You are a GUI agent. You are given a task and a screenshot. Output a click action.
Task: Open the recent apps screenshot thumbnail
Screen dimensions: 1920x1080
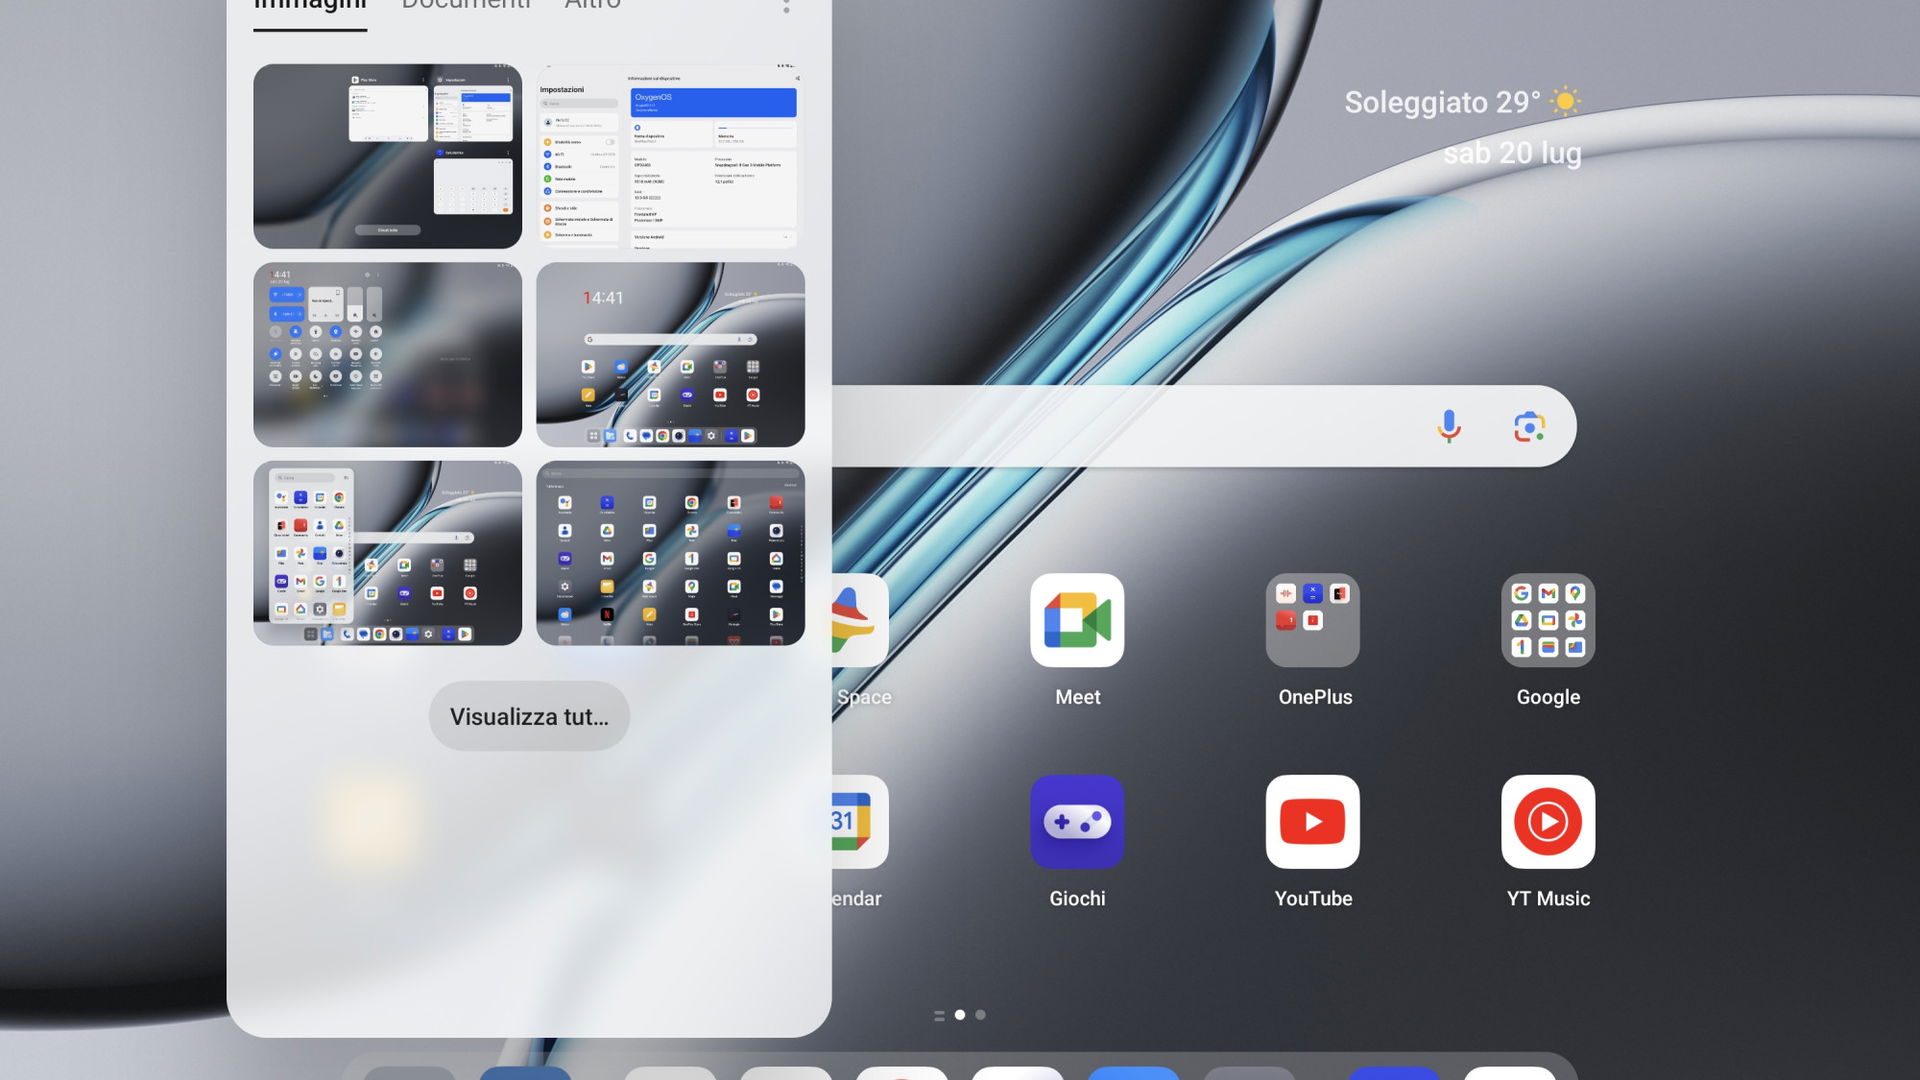tap(387, 156)
